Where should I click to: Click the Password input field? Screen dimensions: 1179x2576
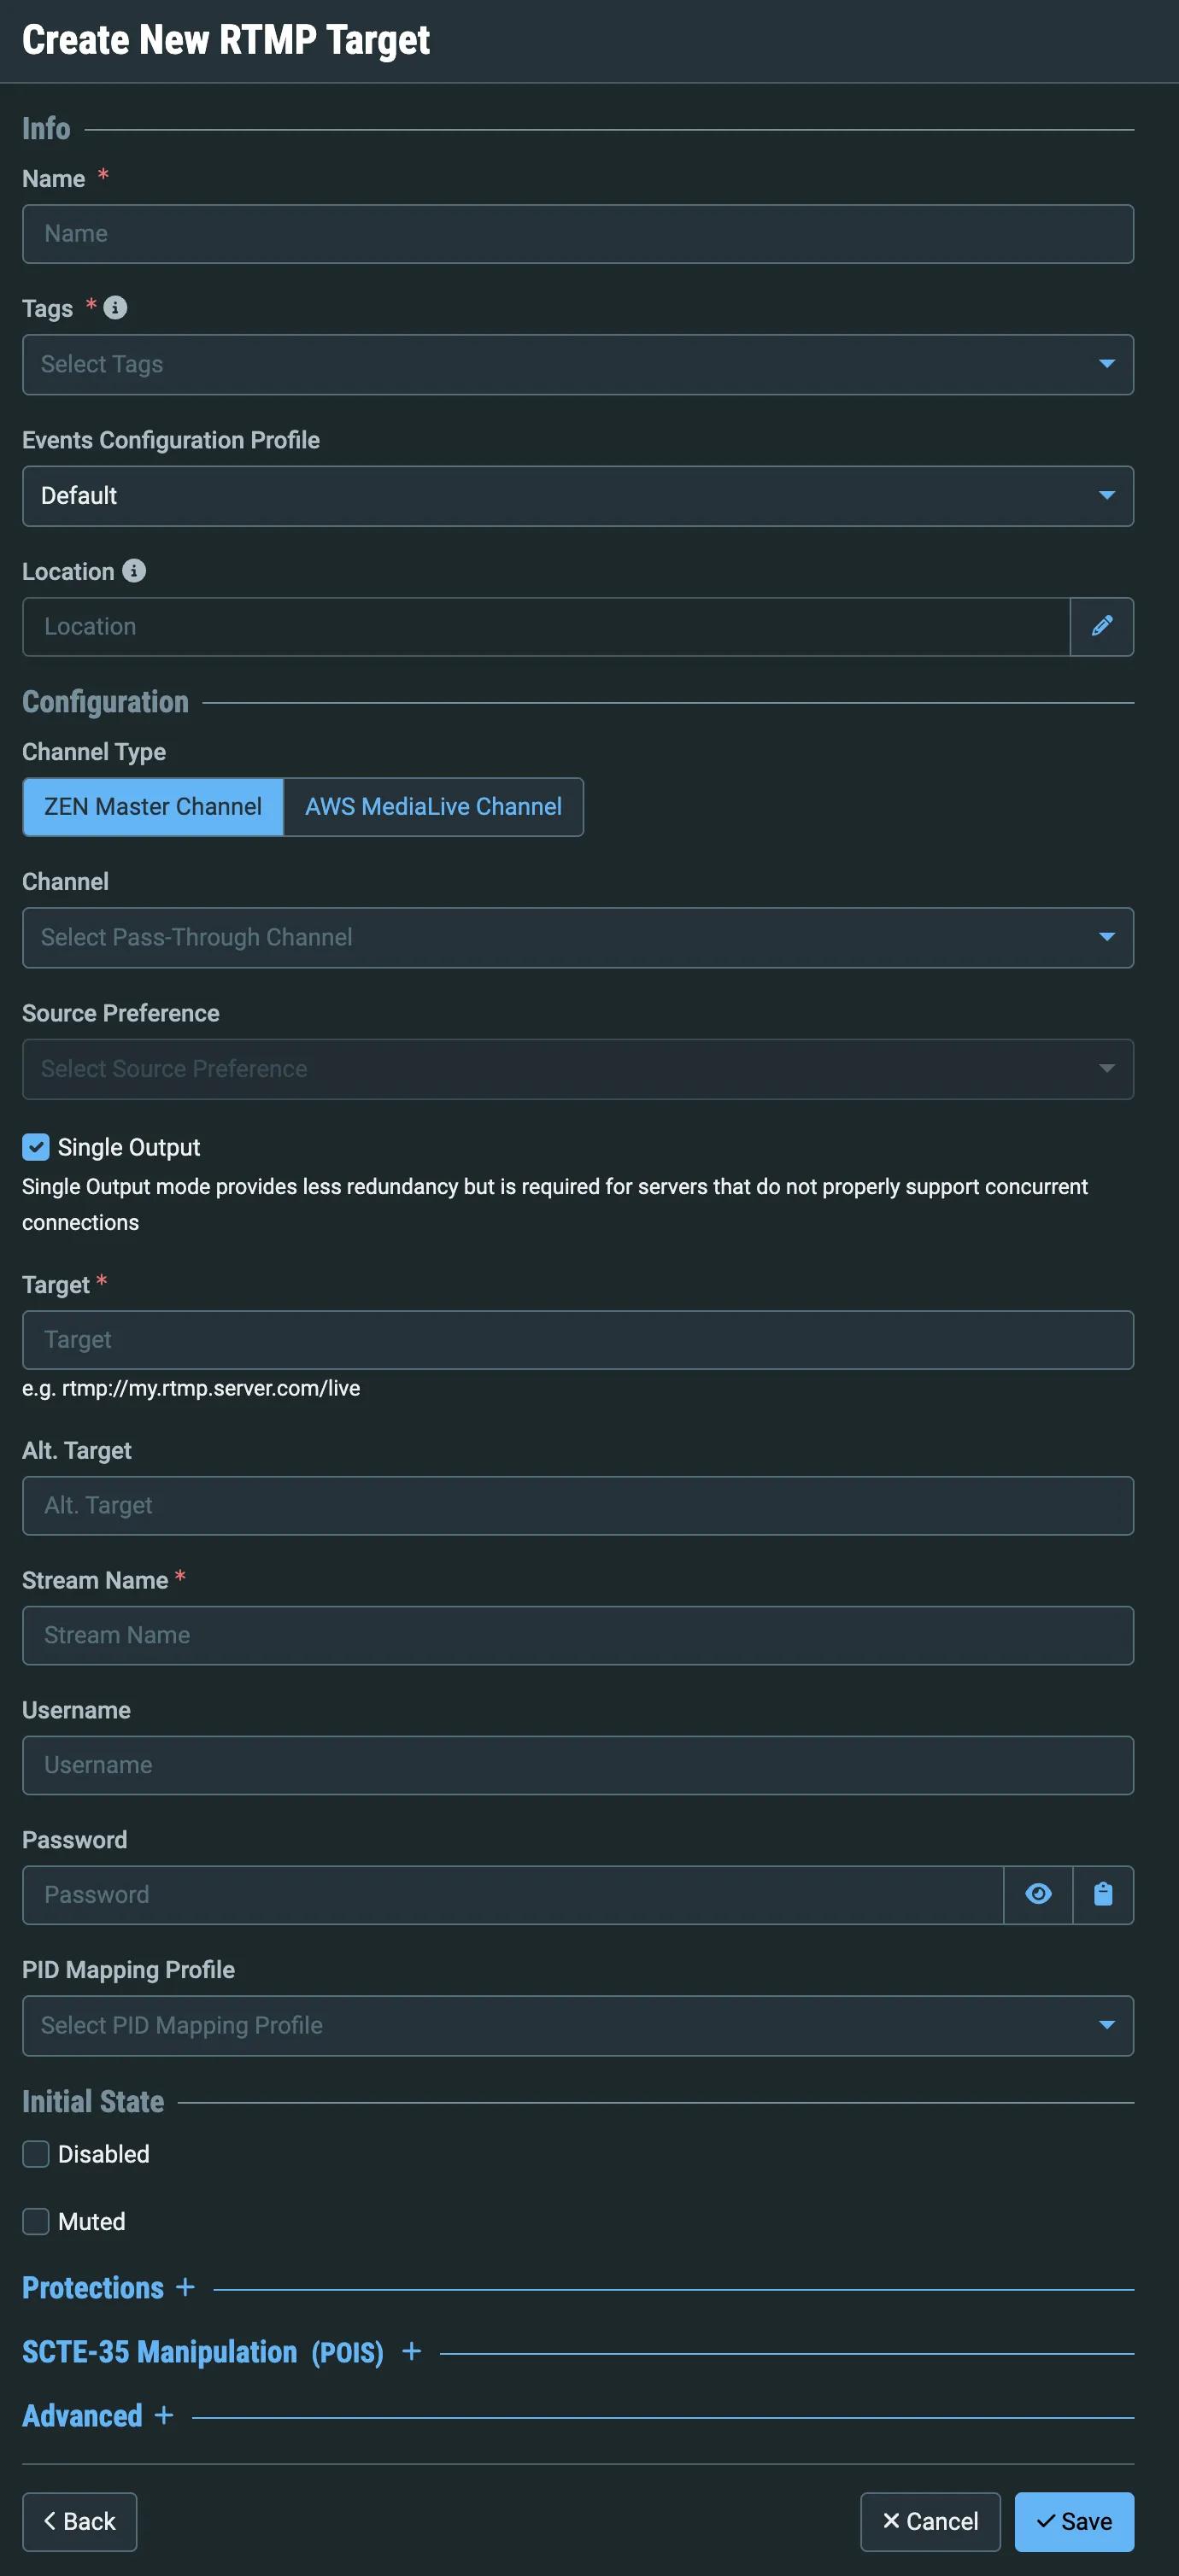513,1894
